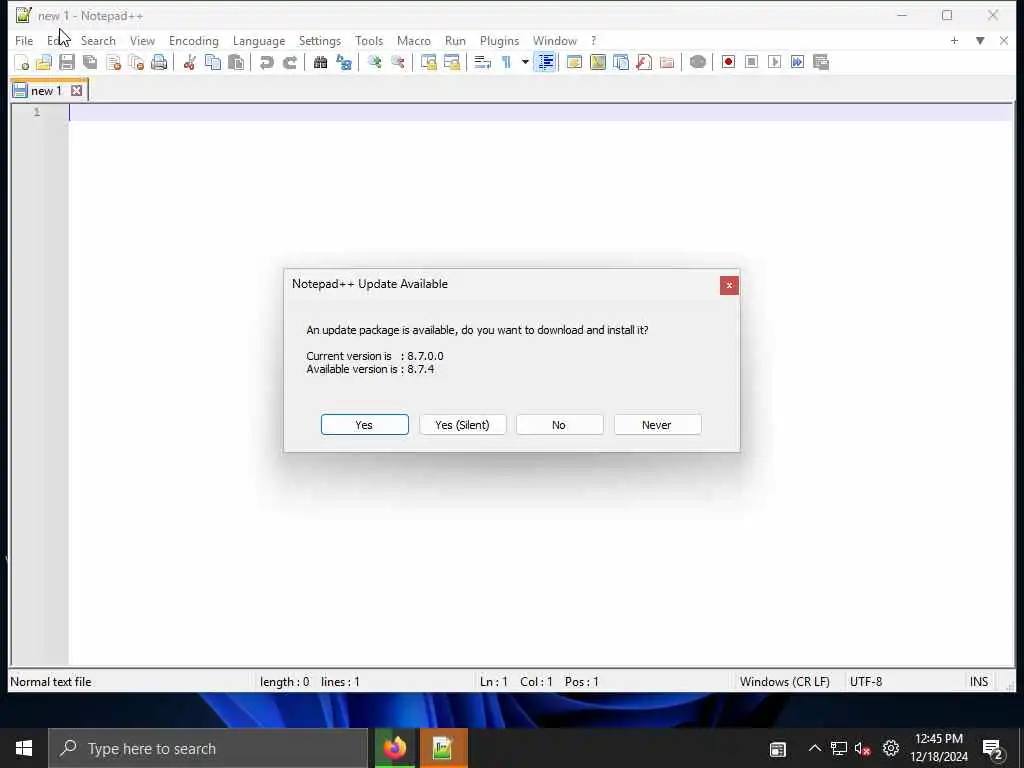Screen dimensions: 1024x768
Task: Click the Yes (Silent) button
Action: point(462,424)
